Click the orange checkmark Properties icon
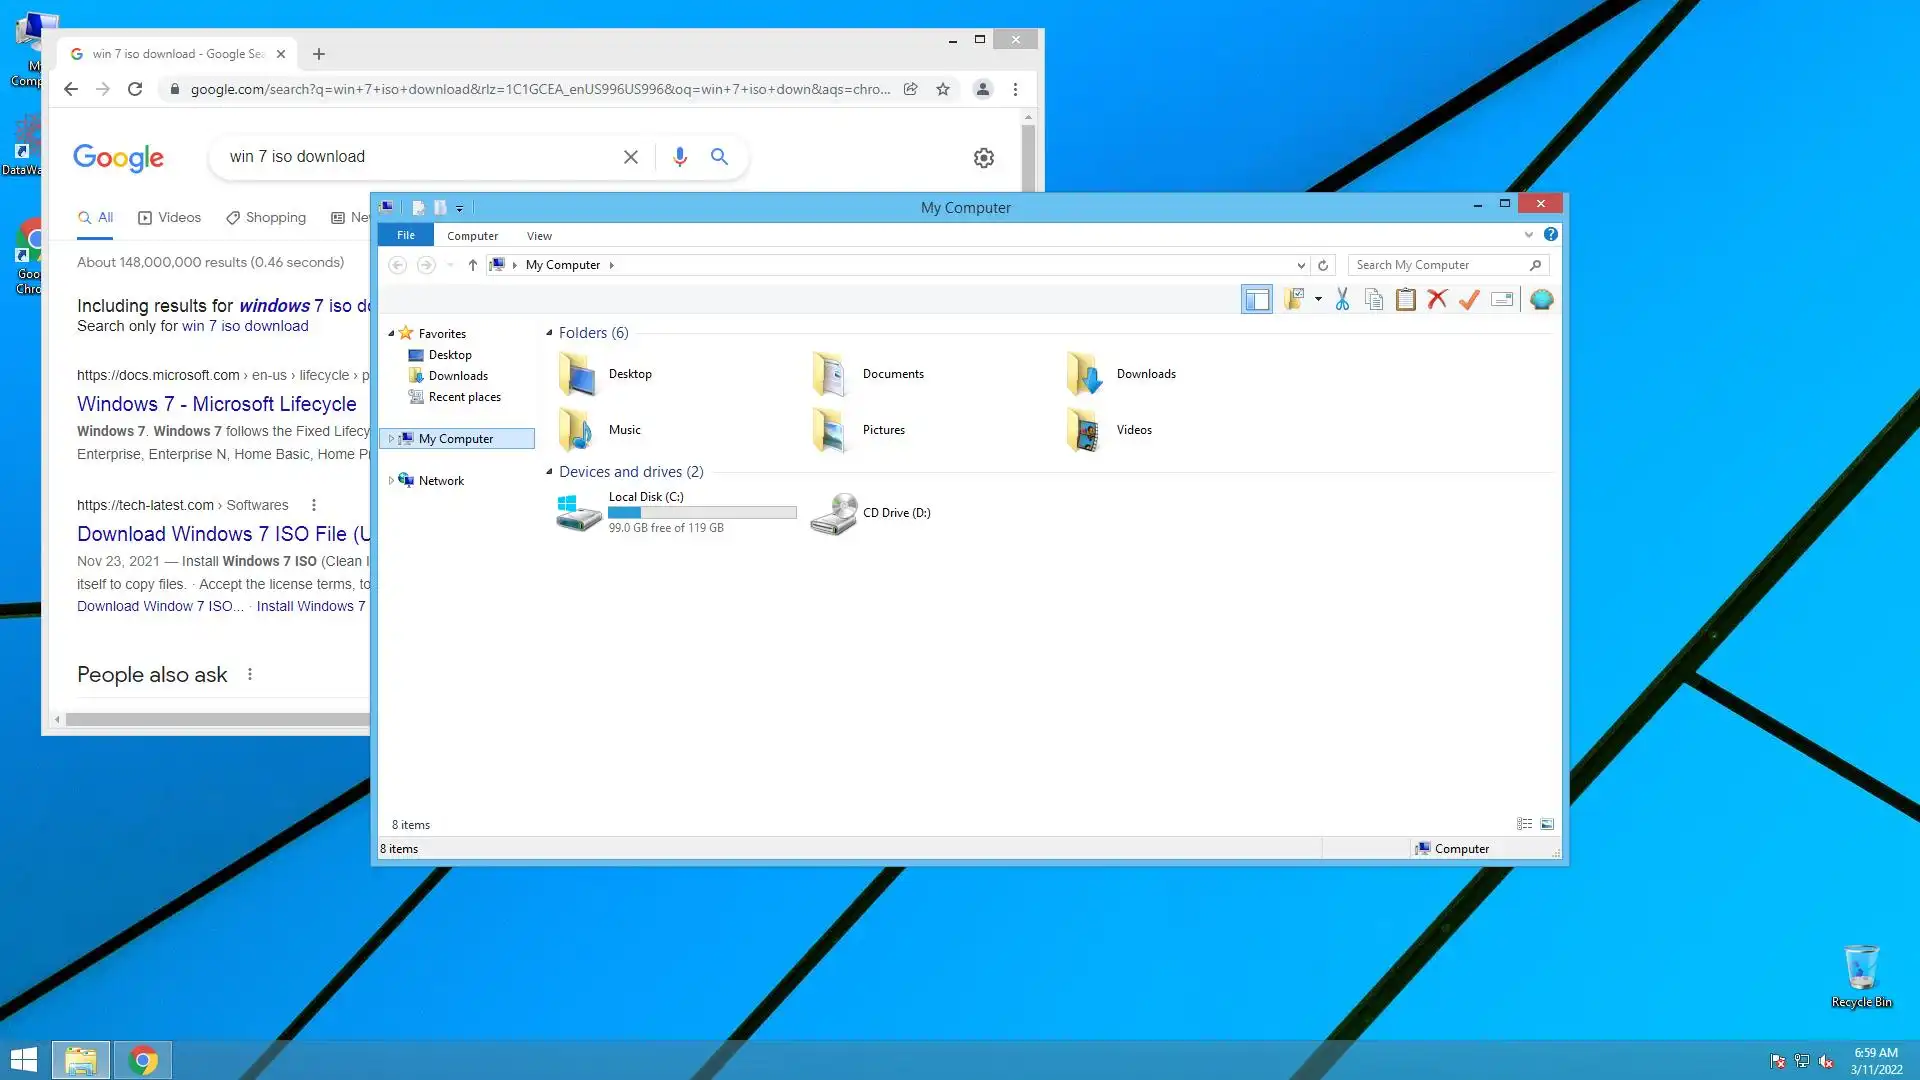 click(x=1469, y=299)
